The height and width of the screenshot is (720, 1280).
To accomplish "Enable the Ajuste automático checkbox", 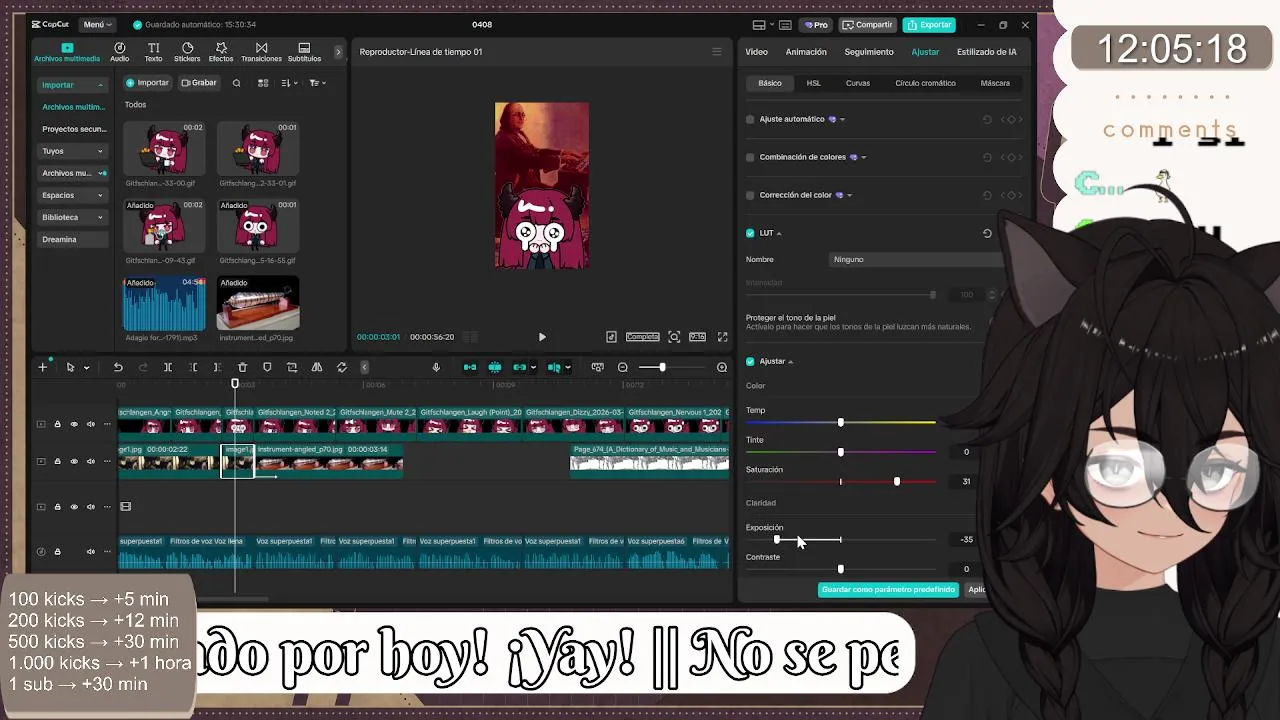I will (x=750, y=119).
